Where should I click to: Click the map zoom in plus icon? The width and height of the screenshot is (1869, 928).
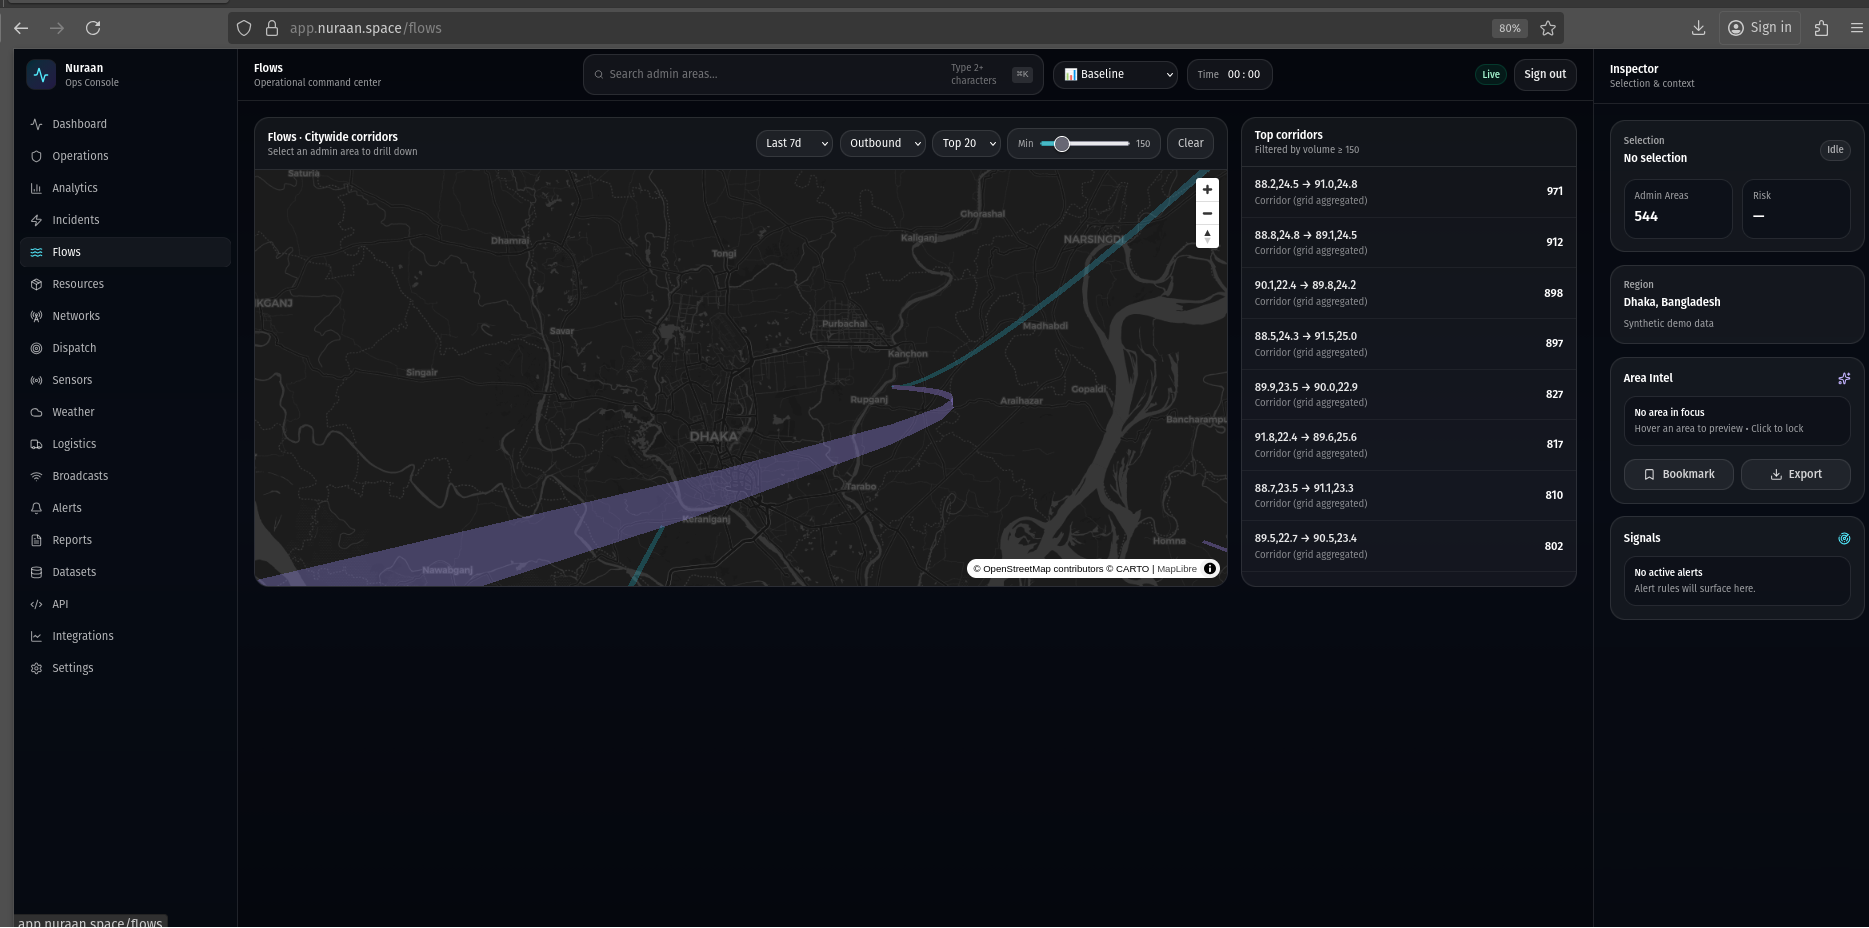pyautogui.click(x=1207, y=190)
